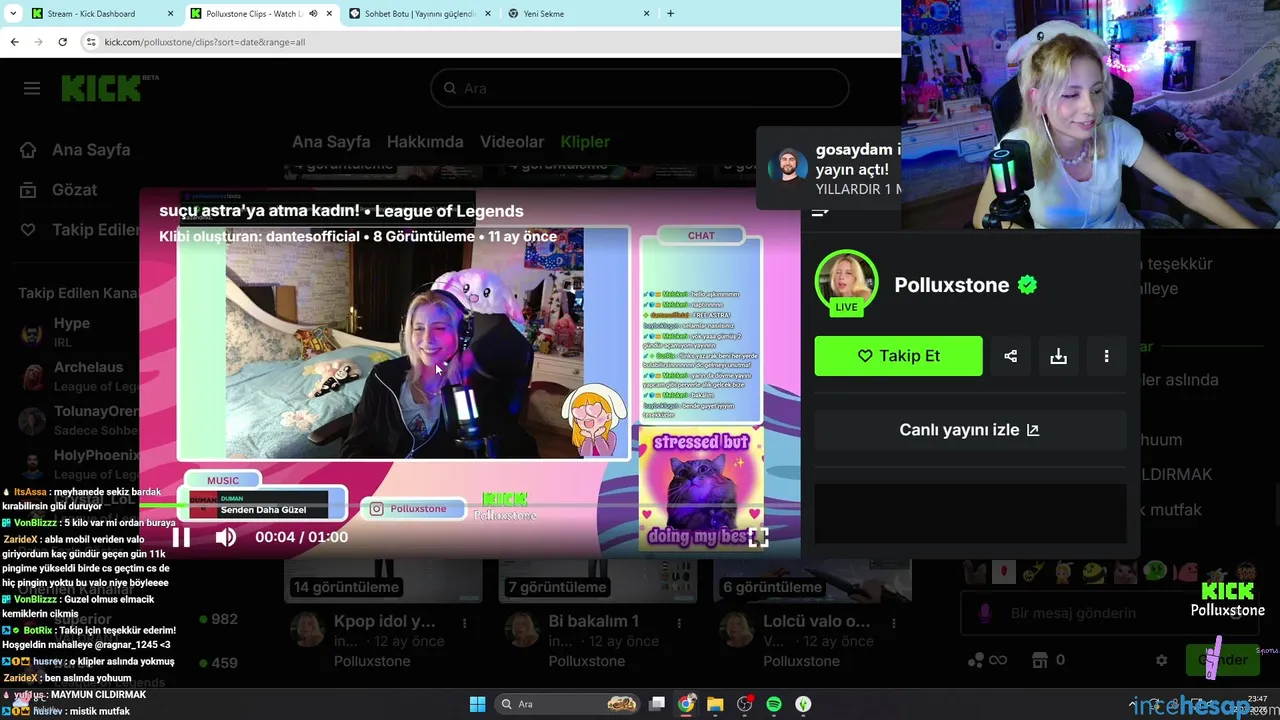The width and height of the screenshot is (1280, 720).
Task: Switch to the Yeni Sekme browser tab
Action: [577, 14]
